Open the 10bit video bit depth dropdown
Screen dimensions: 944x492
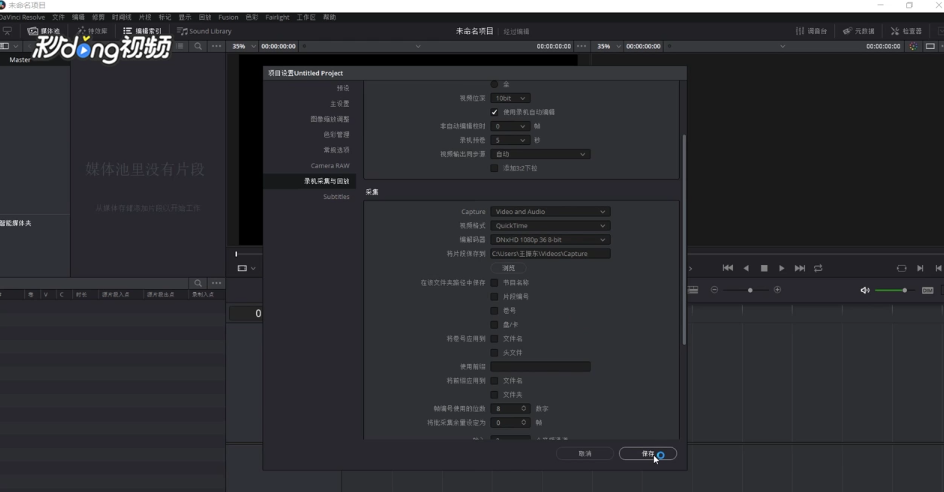point(510,98)
